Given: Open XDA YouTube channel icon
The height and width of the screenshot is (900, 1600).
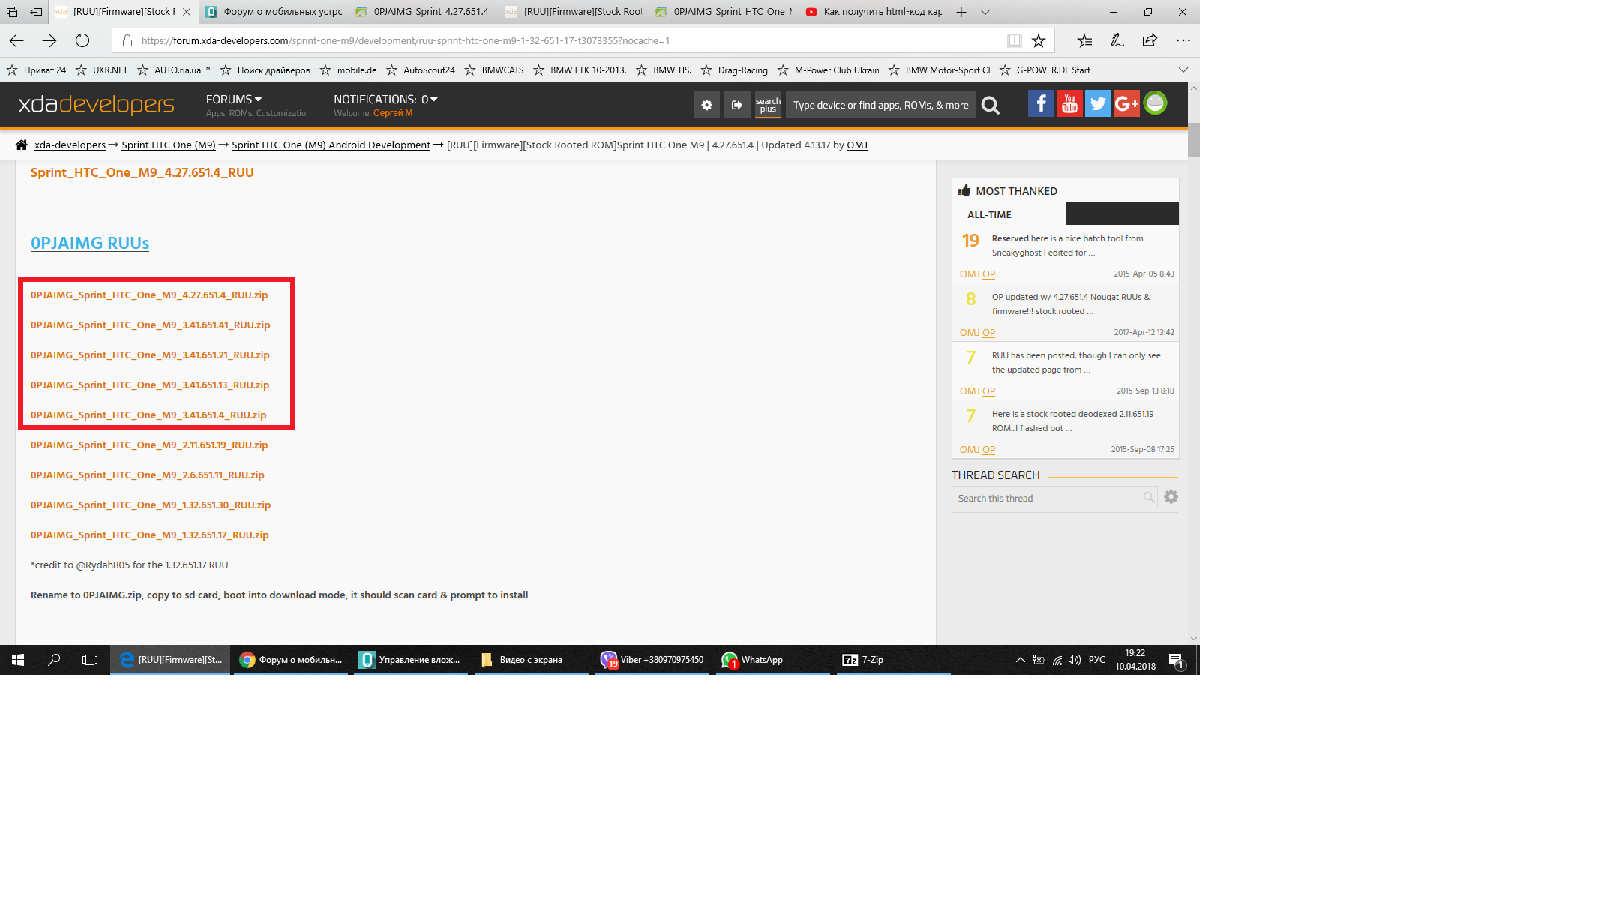Looking at the screenshot, I should point(1070,104).
